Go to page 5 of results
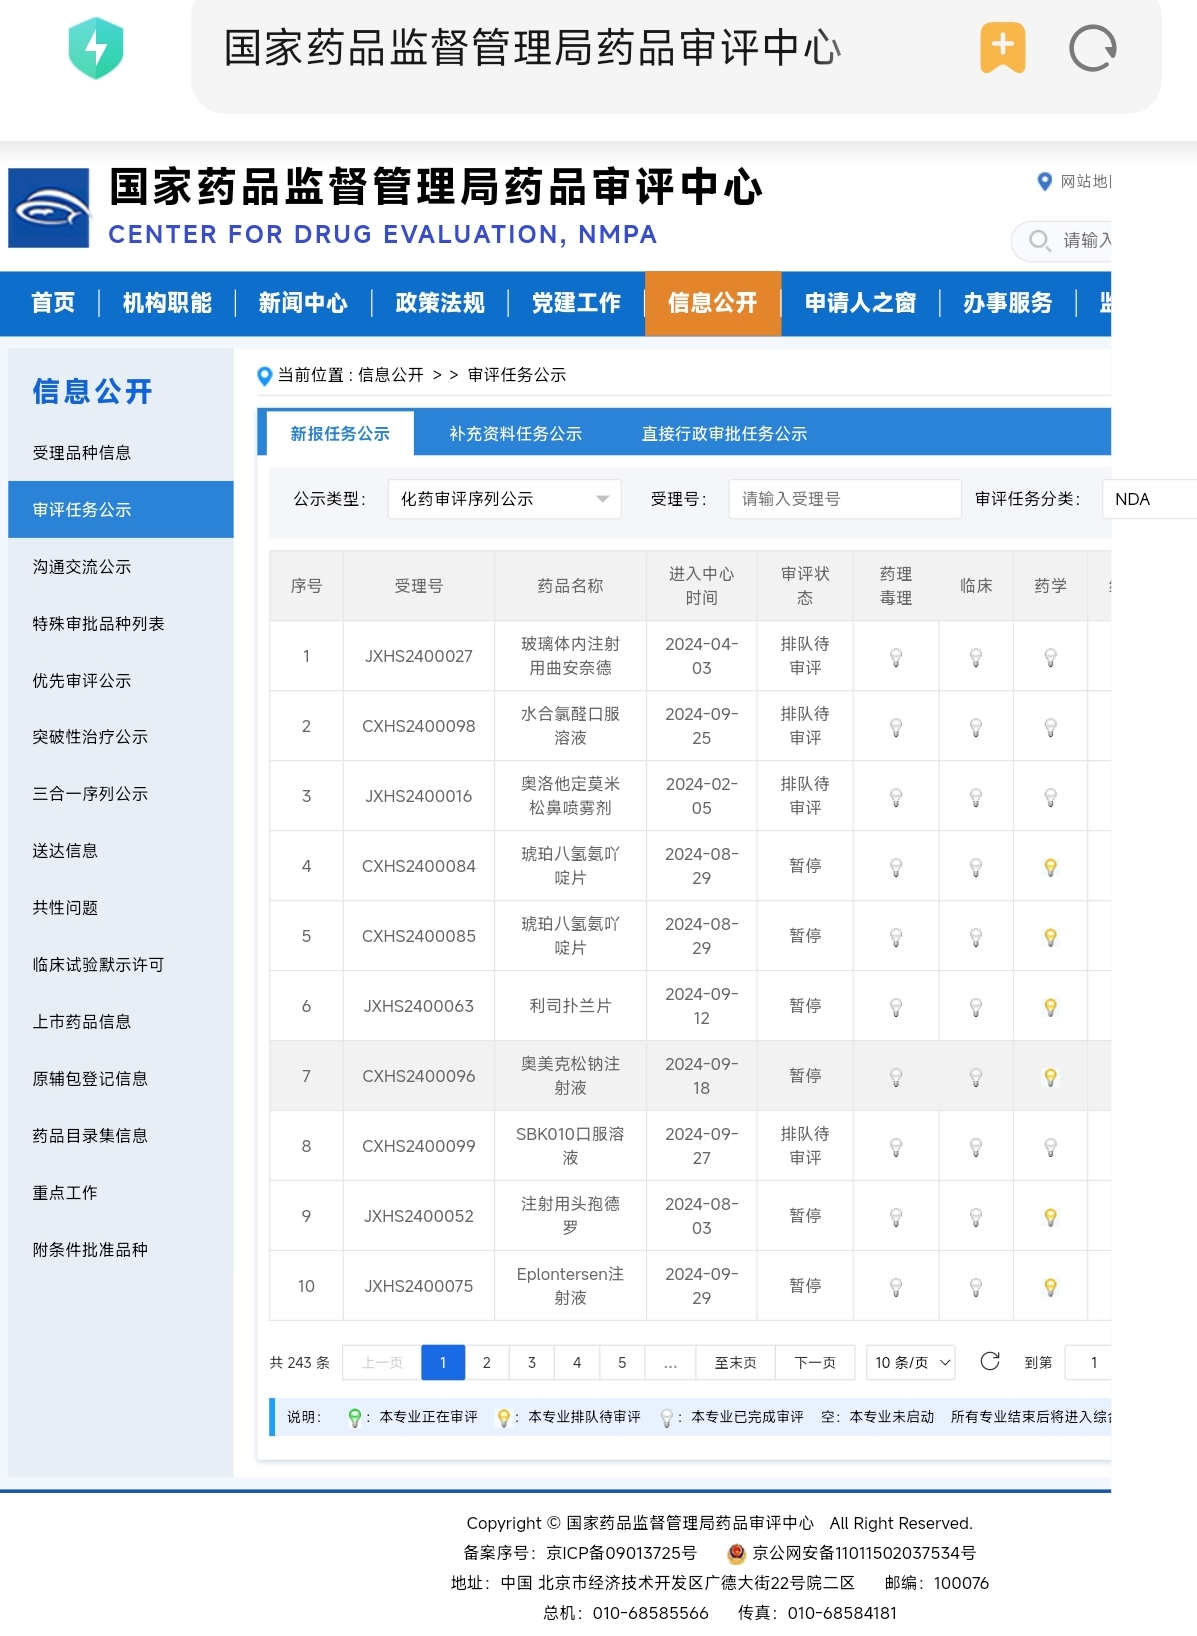Screen dimensions: 1197x1636 [x=622, y=1362]
